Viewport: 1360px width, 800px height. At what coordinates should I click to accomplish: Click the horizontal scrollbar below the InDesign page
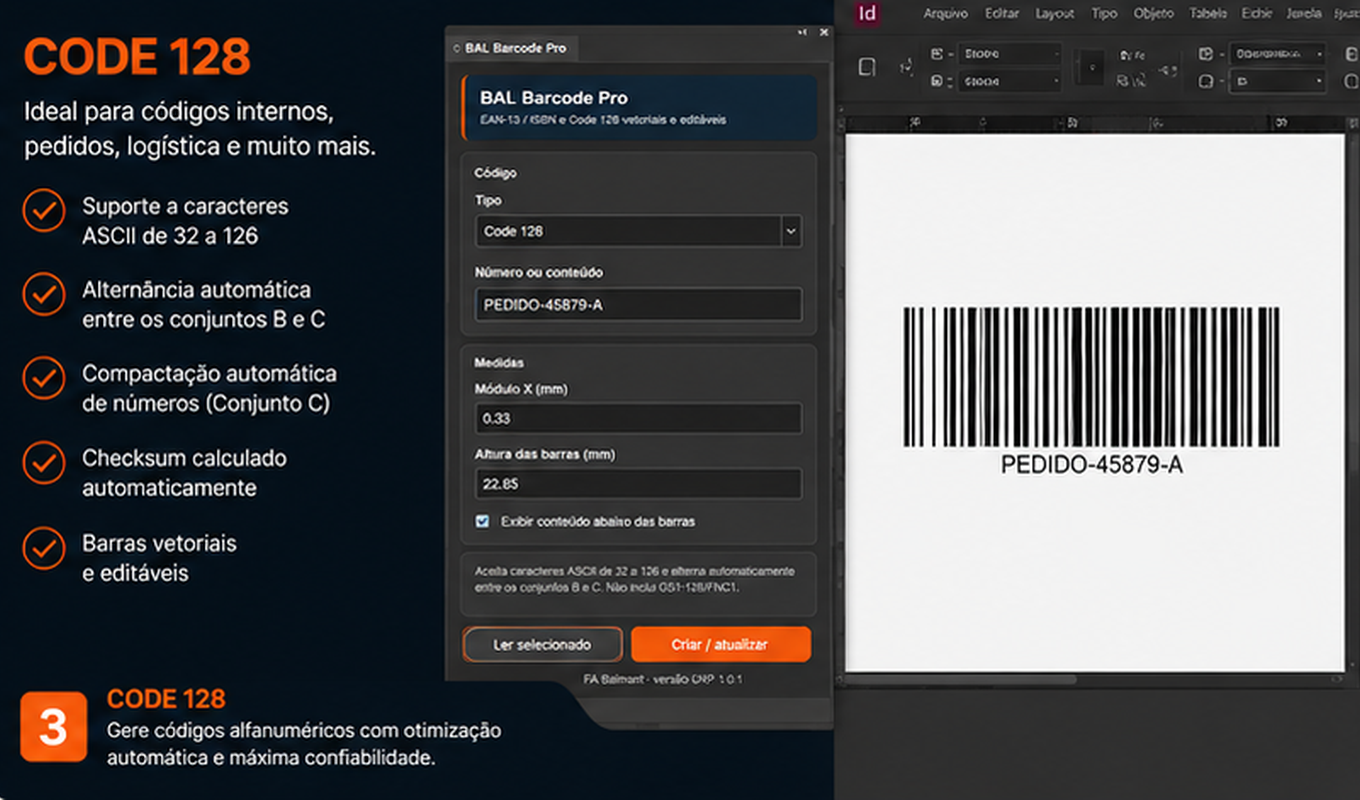click(960, 679)
